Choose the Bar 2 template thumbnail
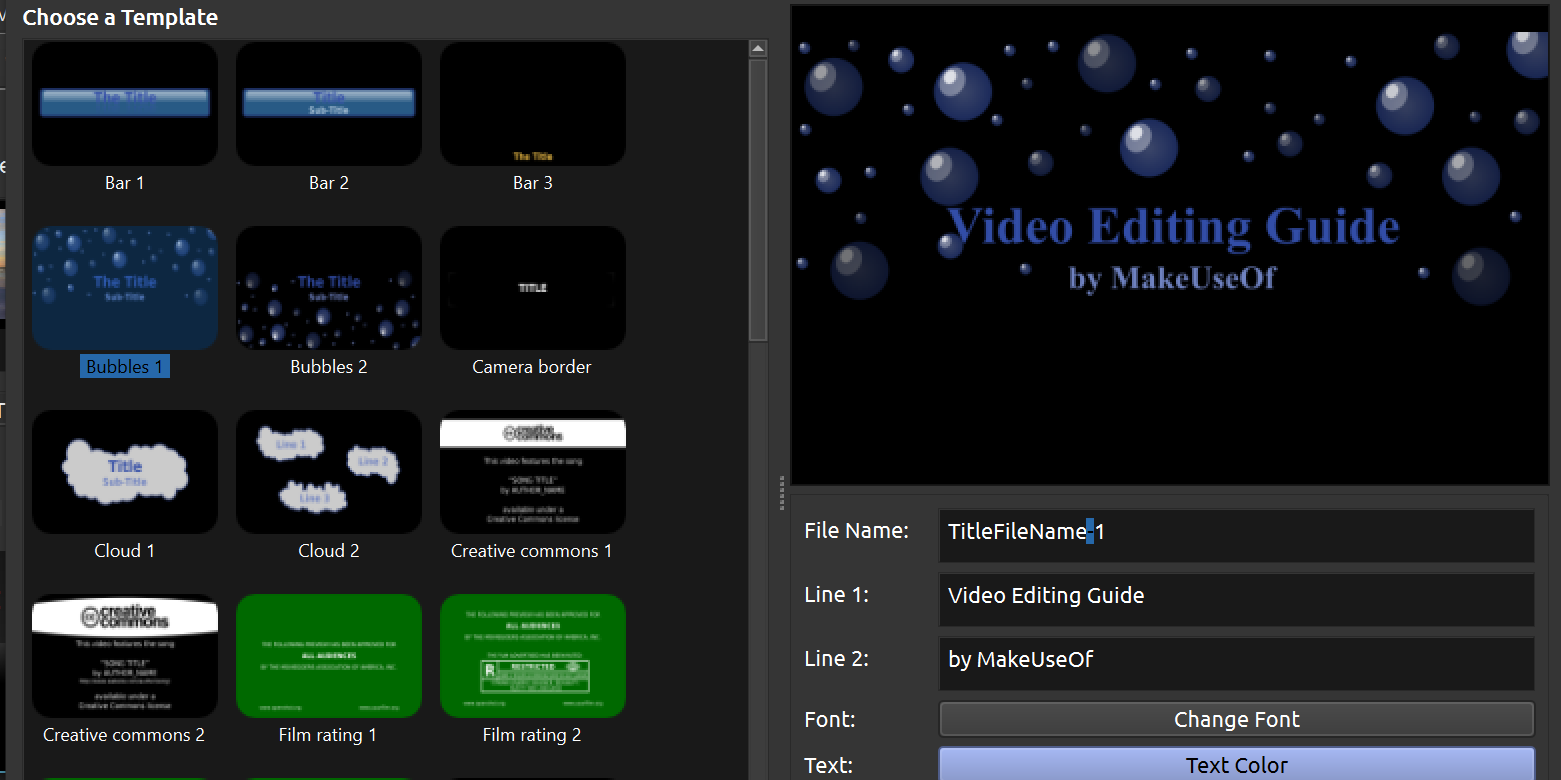This screenshot has width=1561, height=780. (x=329, y=104)
